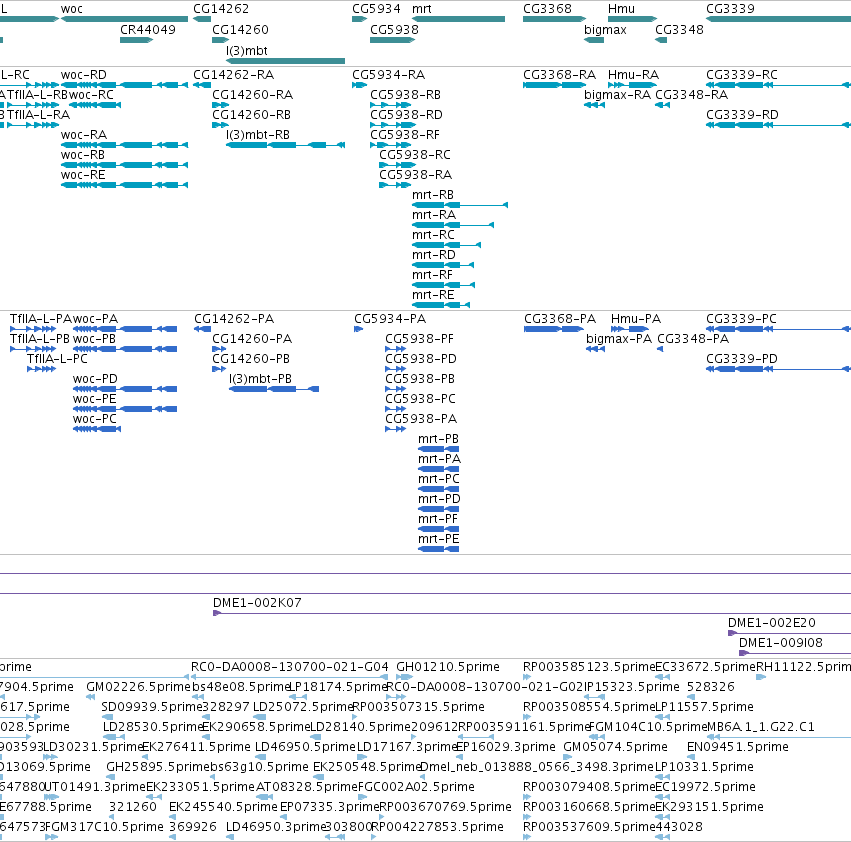Click EST EN09451.5prime
This screenshot has width=851, height=842.
click(738, 748)
